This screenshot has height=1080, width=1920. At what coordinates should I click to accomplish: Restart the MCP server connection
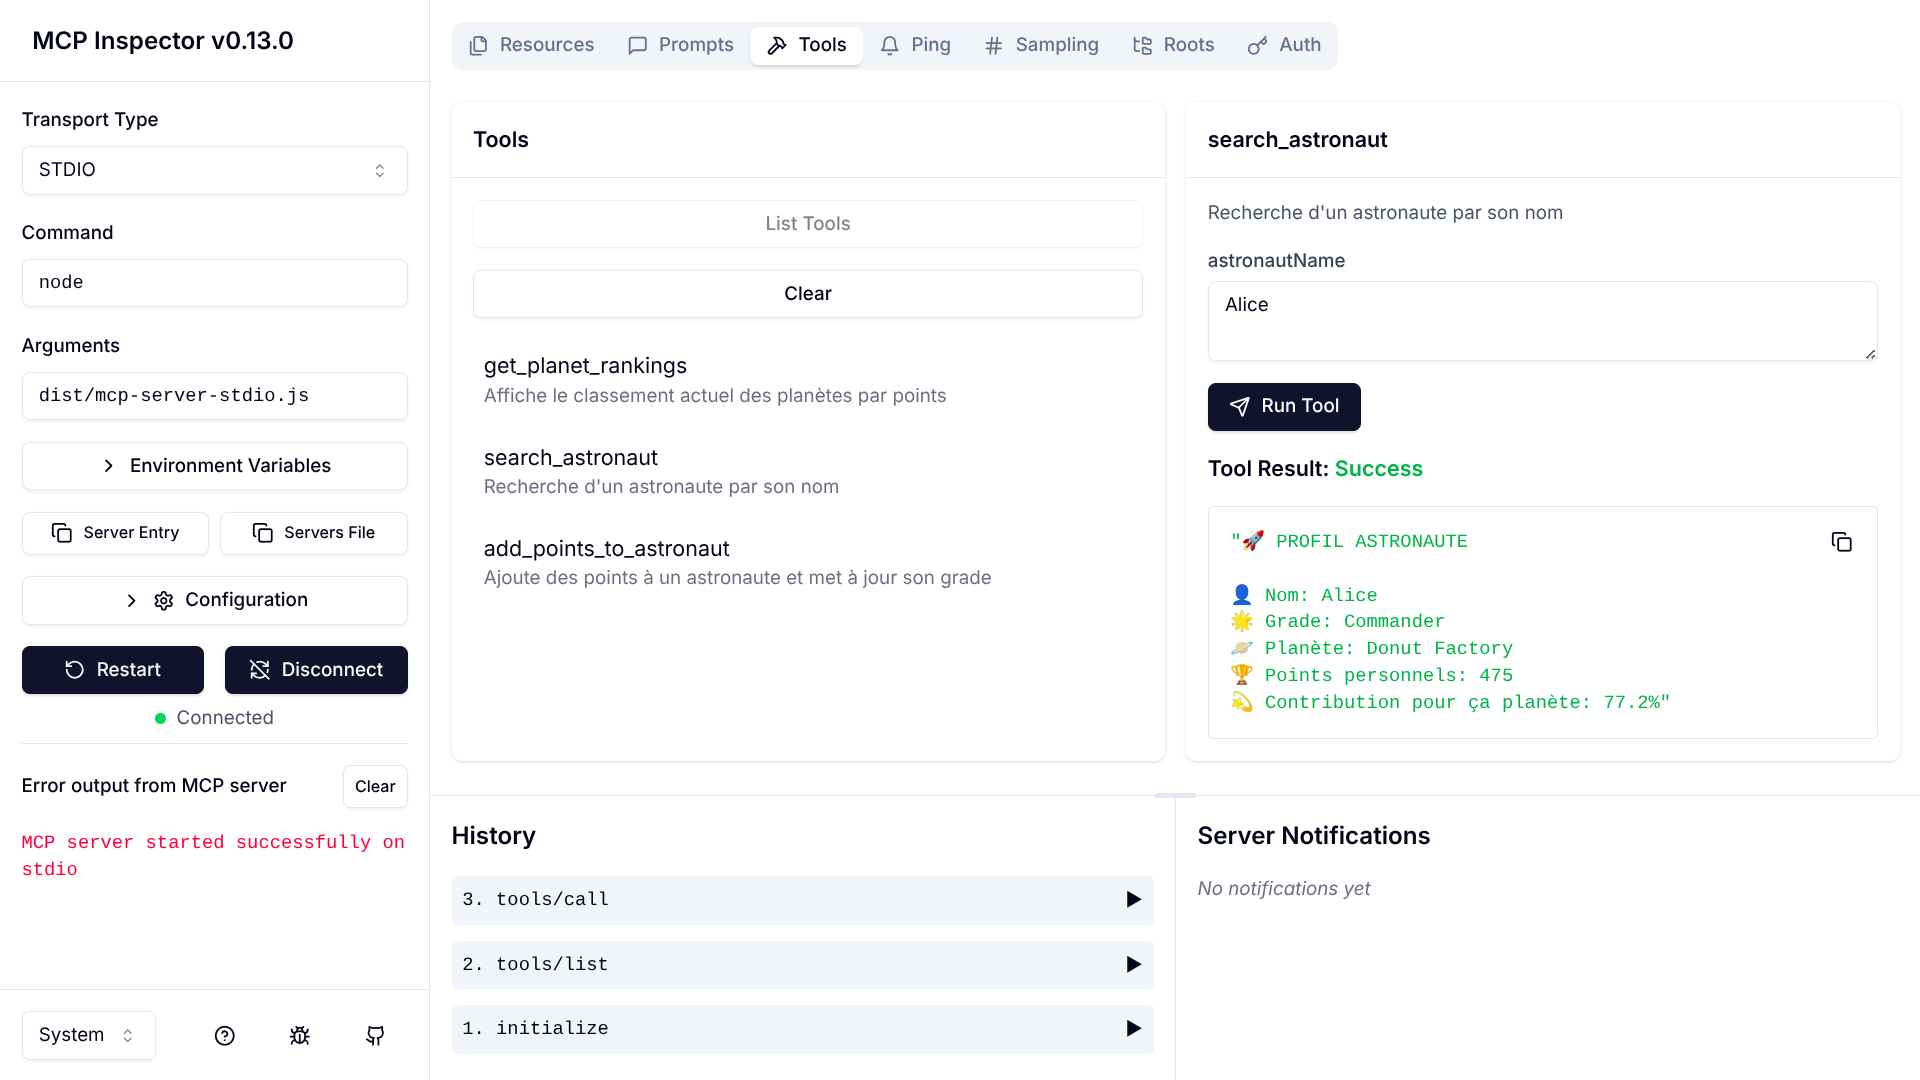pyautogui.click(x=113, y=670)
